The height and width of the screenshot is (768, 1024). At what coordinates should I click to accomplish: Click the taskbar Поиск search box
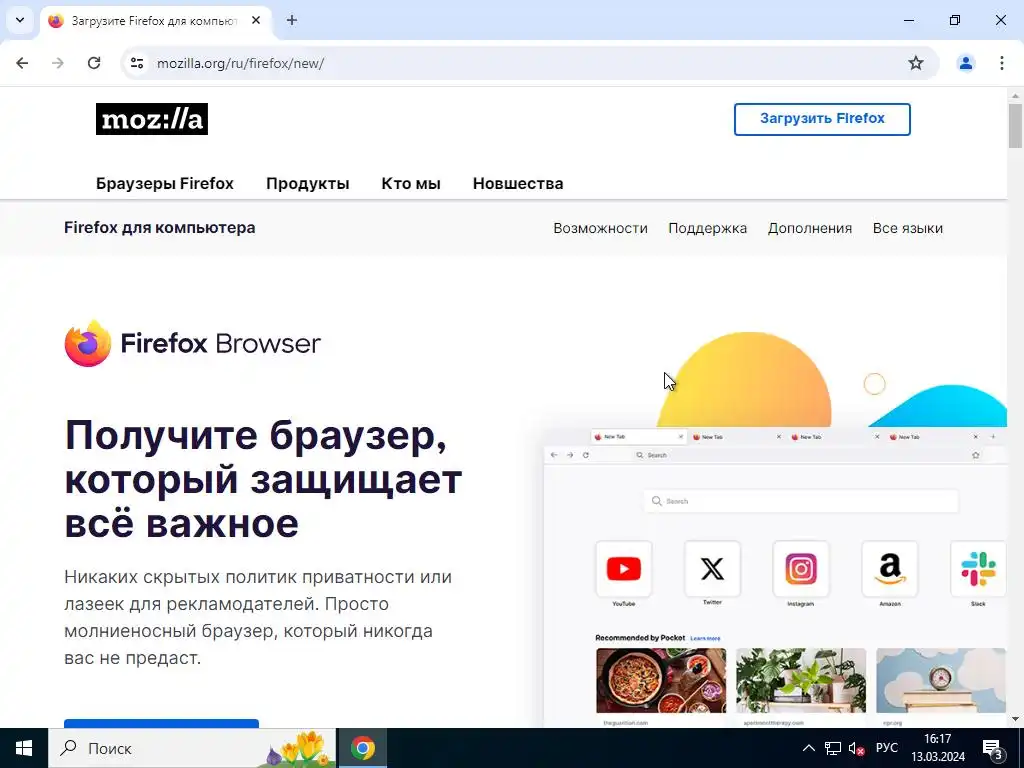click(192, 748)
